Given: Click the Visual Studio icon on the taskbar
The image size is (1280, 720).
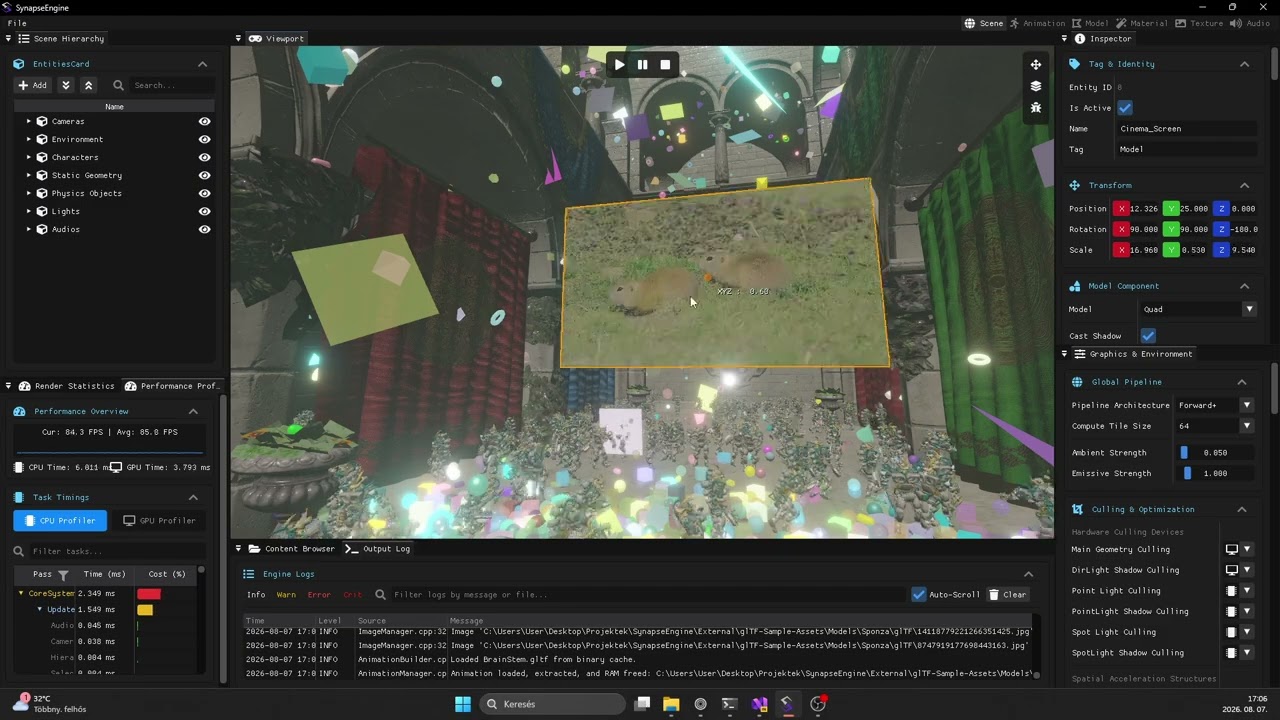Looking at the screenshot, I should pos(759,704).
